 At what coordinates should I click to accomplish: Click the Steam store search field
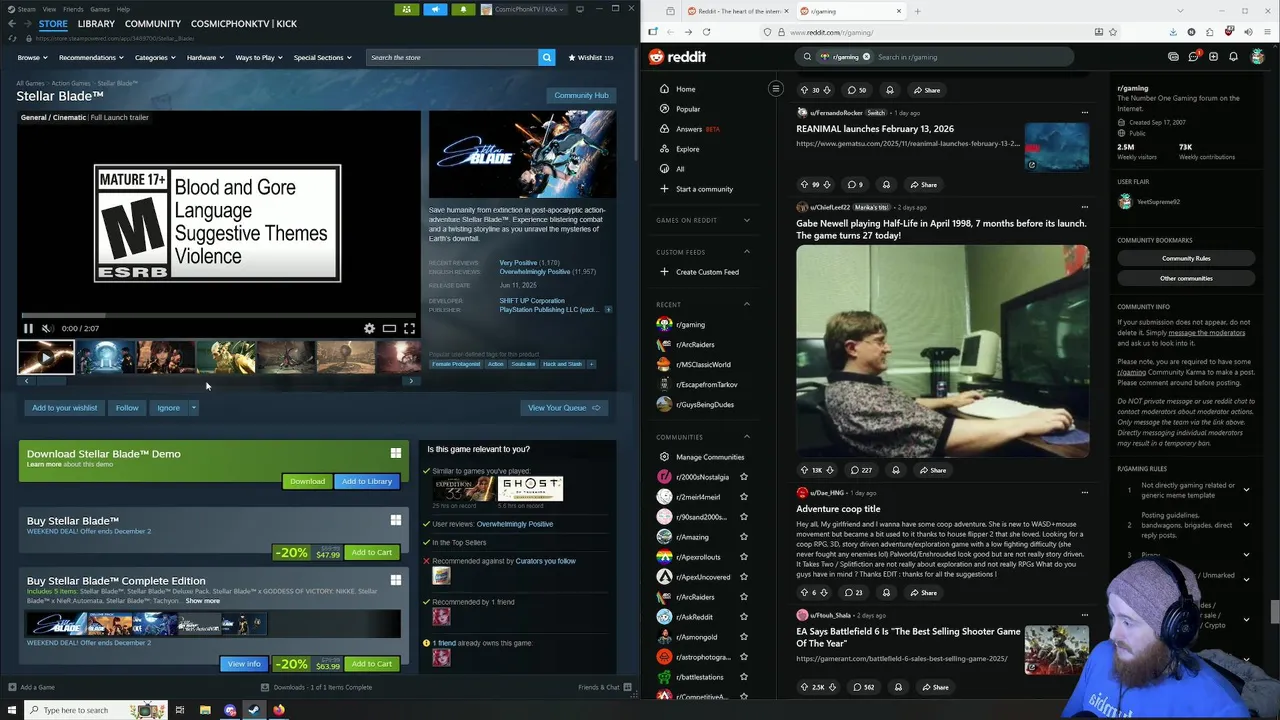pyautogui.click(x=452, y=57)
